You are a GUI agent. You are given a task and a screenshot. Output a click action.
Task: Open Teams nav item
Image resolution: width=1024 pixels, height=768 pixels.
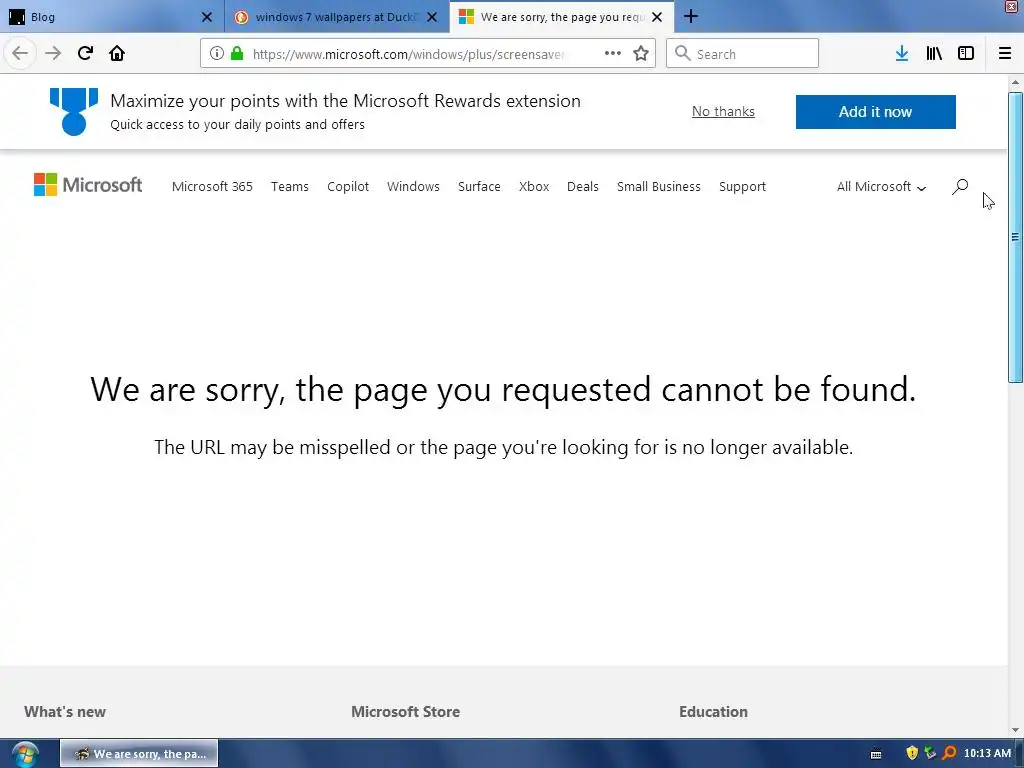pos(290,187)
